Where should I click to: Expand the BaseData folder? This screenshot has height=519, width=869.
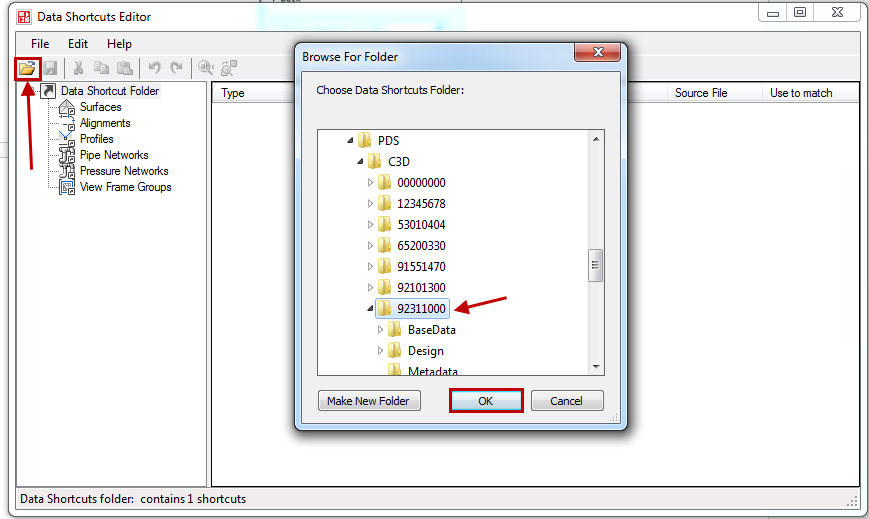point(381,329)
